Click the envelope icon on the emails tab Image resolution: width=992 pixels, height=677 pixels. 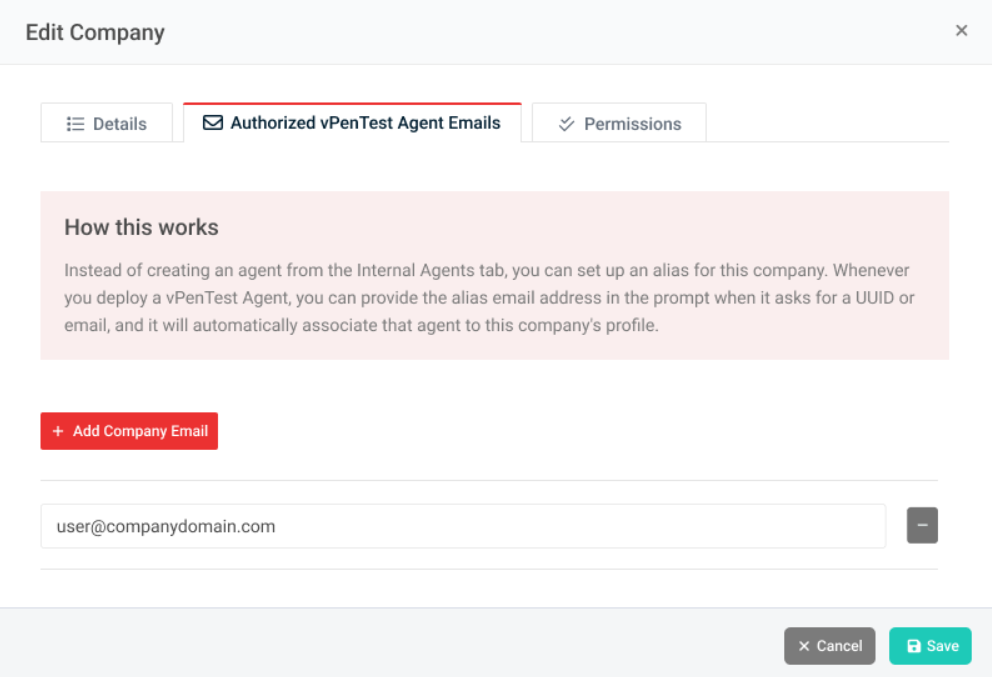click(212, 123)
